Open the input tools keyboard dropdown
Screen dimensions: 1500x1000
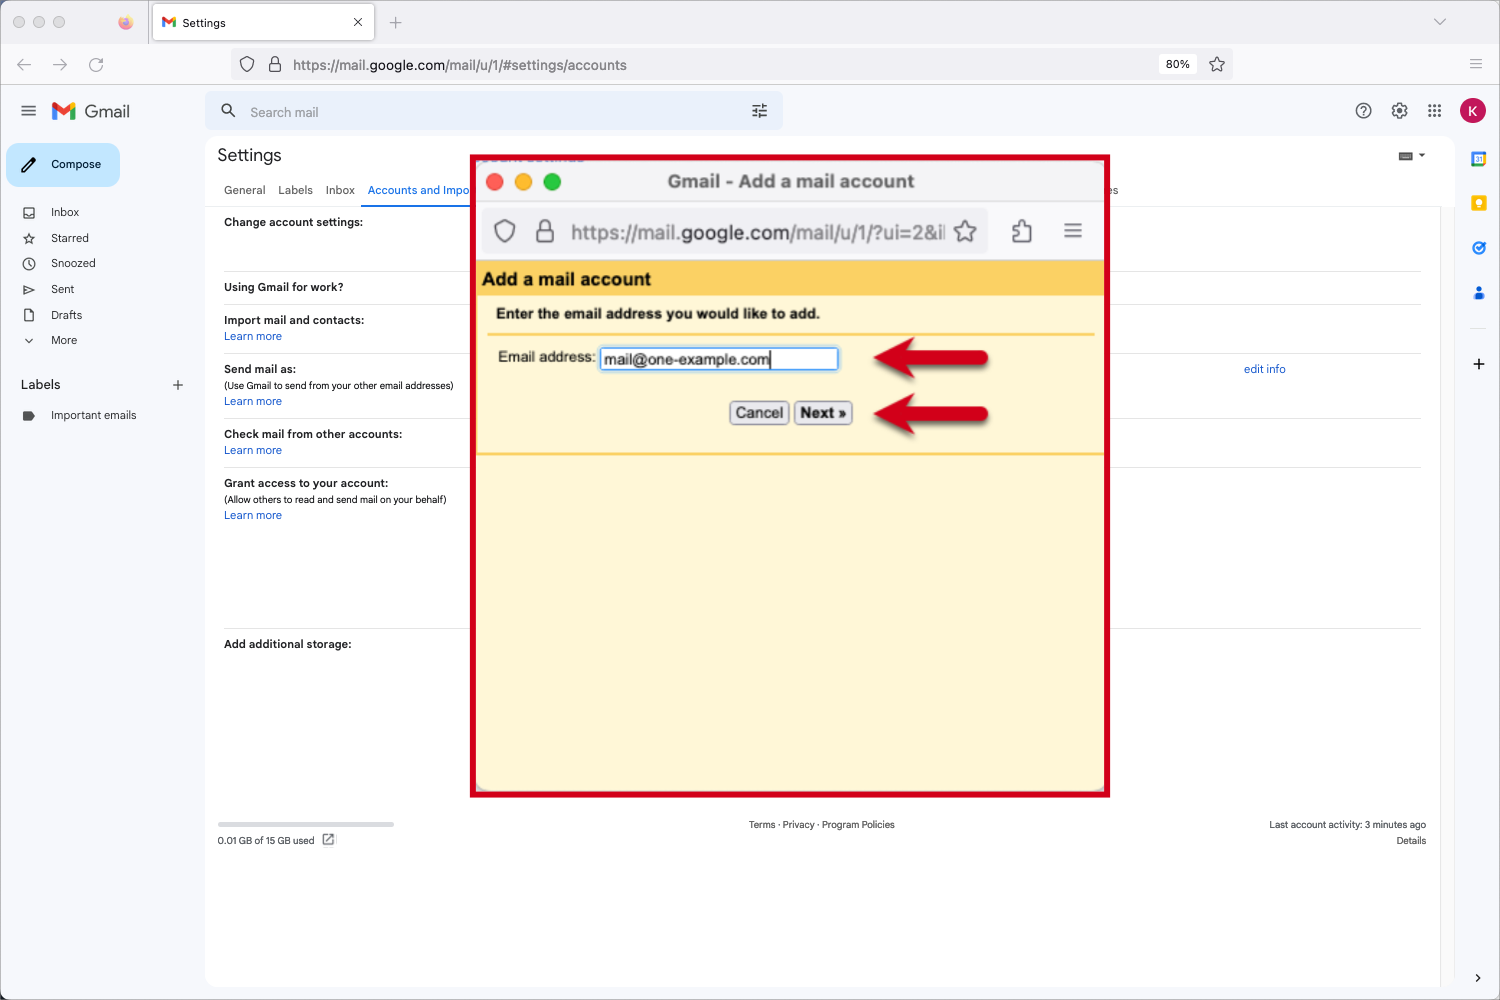pyautogui.click(x=1412, y=156)
